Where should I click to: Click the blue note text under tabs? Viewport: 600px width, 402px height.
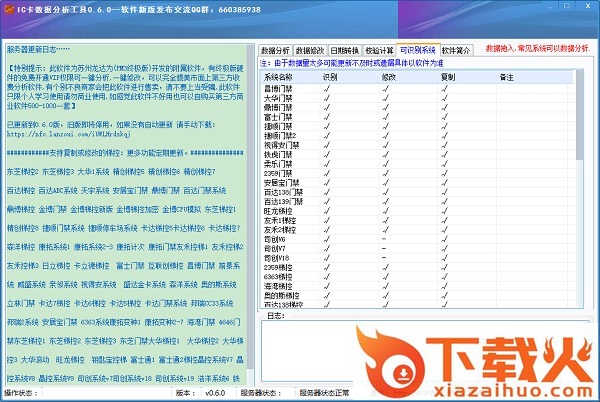click(351, 63)
